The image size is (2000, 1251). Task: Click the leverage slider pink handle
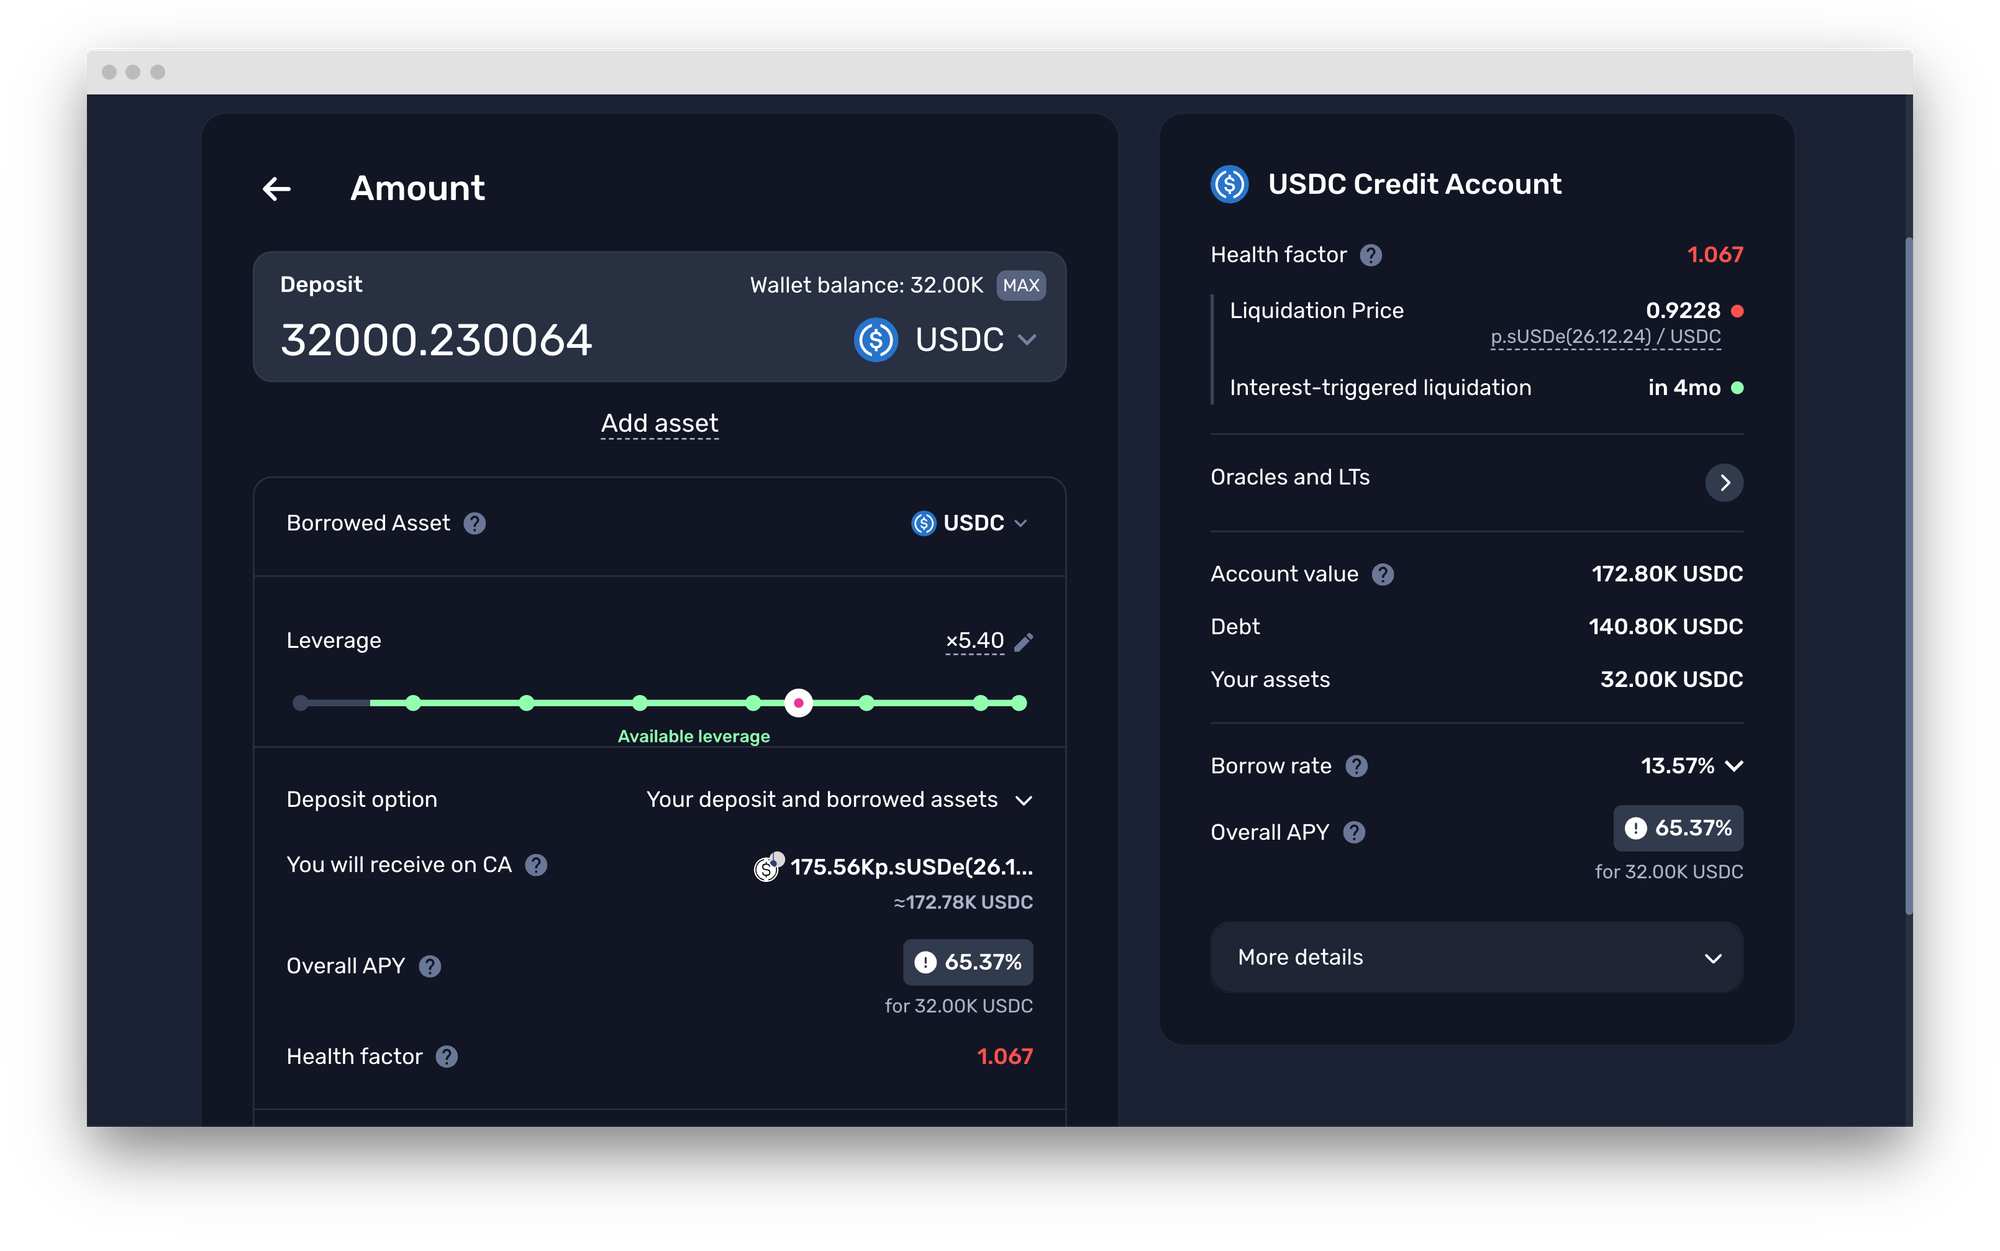798,703
